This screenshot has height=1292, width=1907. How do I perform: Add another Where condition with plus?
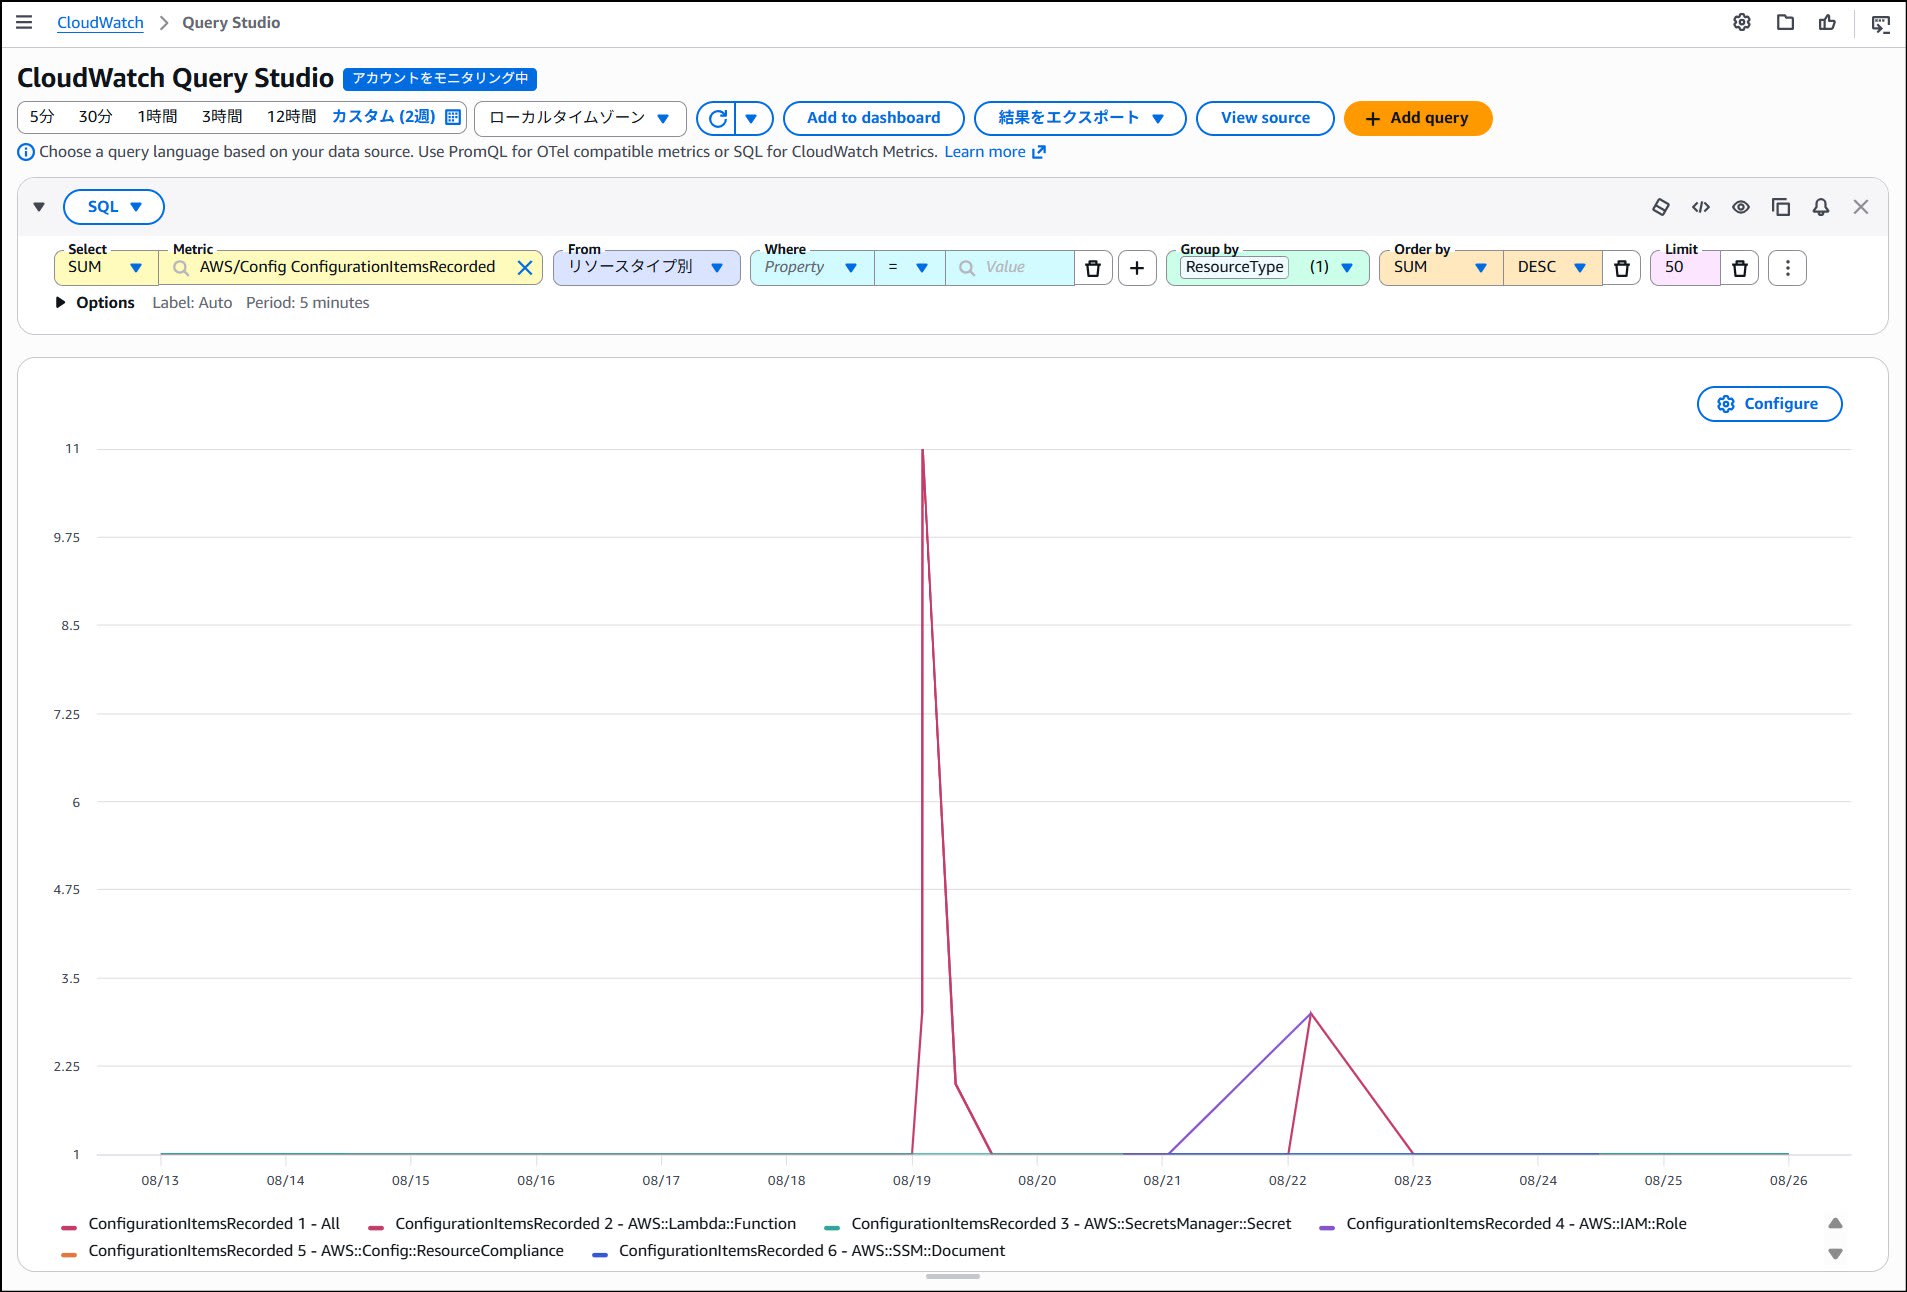[x=1137, y=268]
